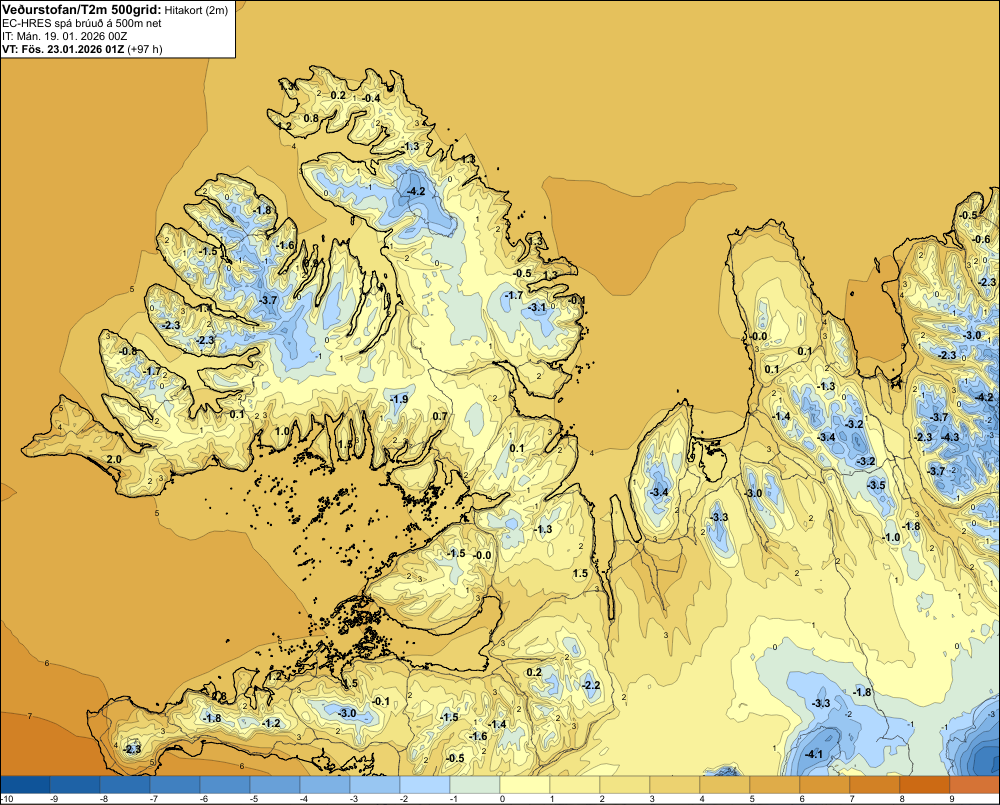Click the legend swatch between 4 and 5

[x=725, y=784]
